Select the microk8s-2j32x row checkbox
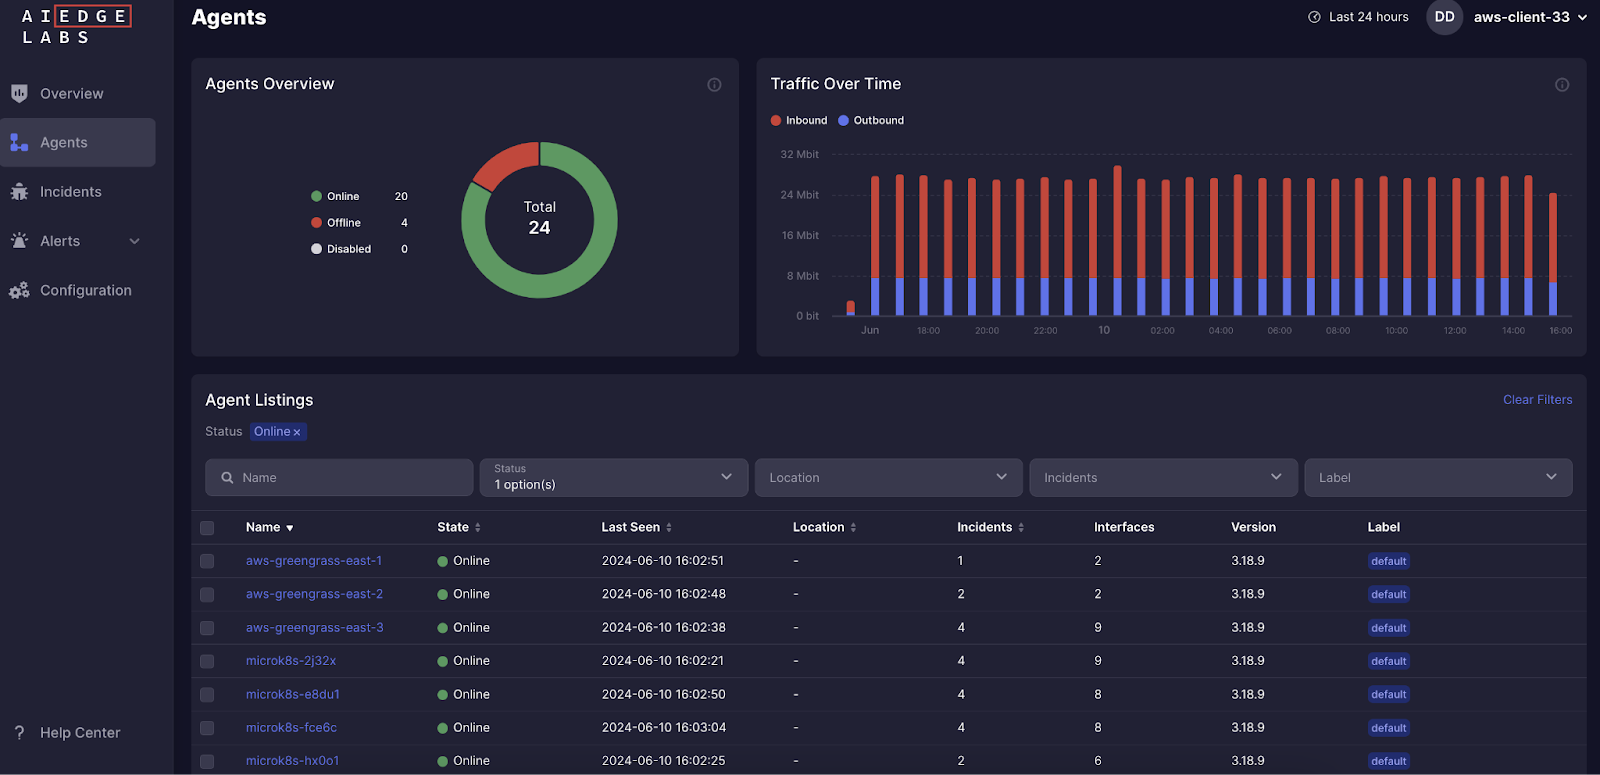 click(207, 661)
